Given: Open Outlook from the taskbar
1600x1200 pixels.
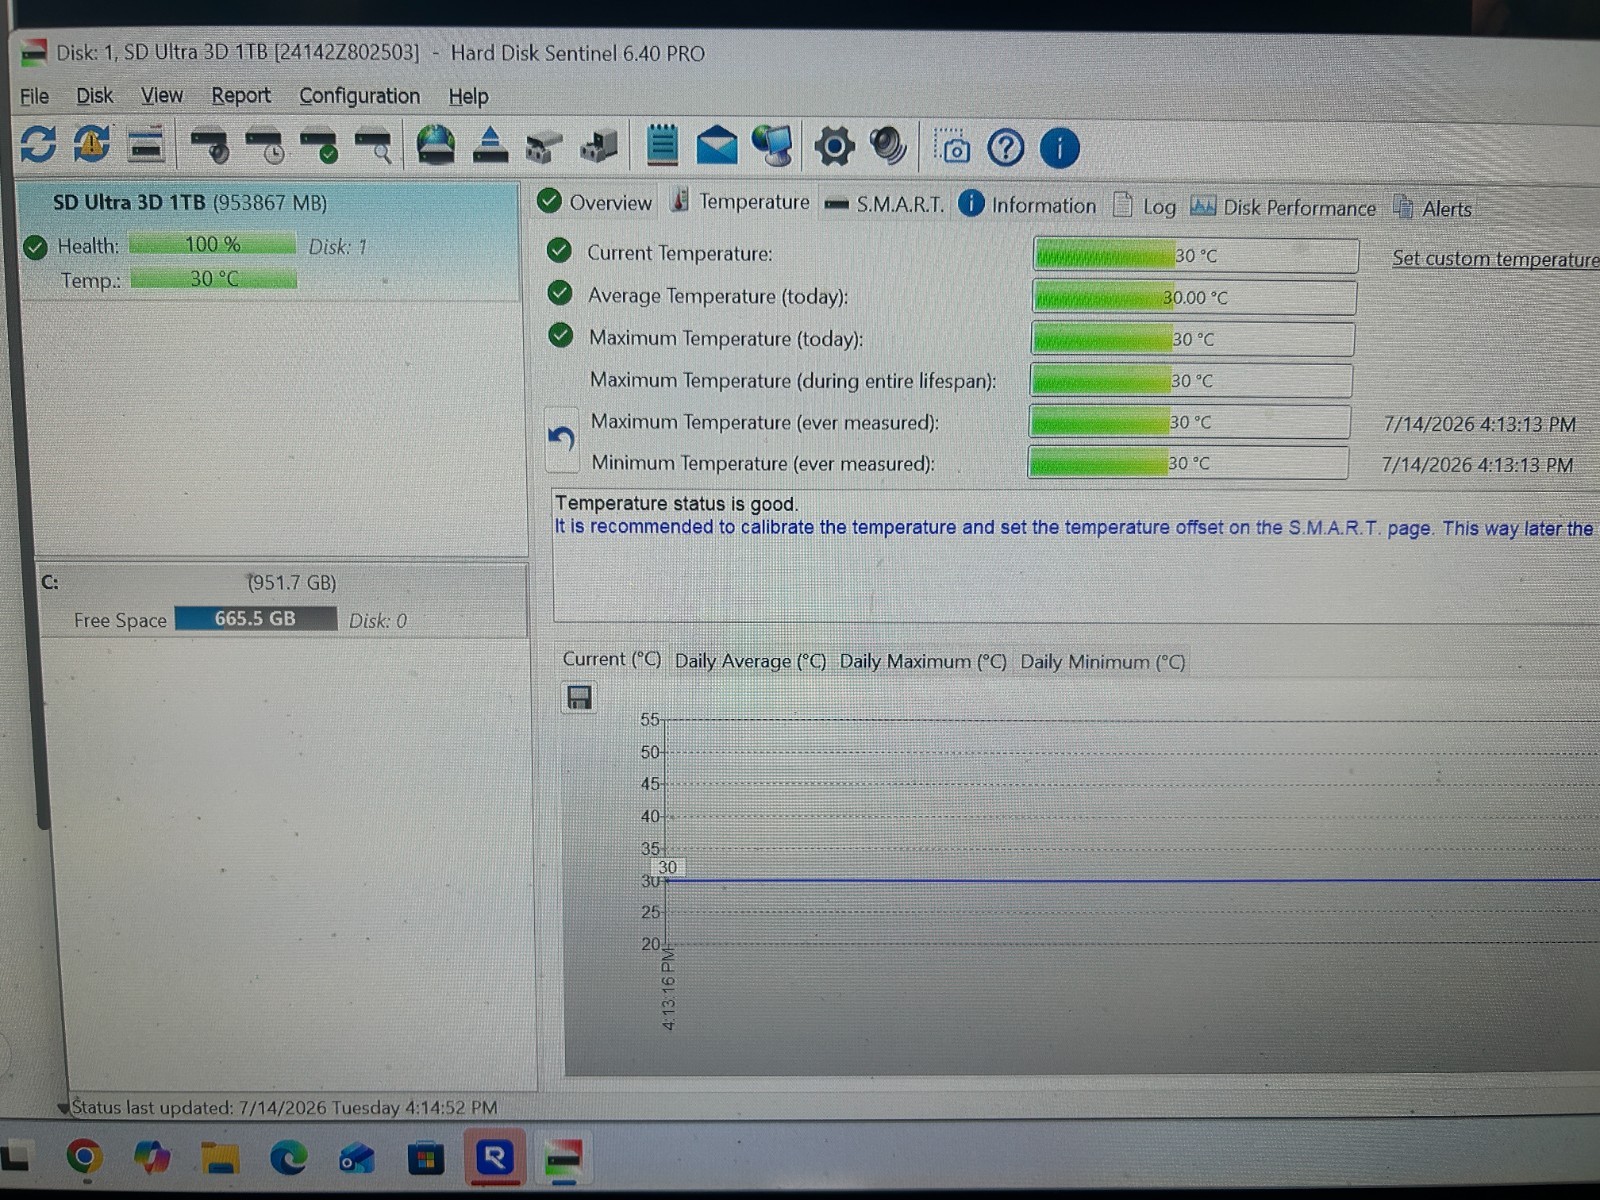Looking at the screenshot, I should coord(356,1159).
